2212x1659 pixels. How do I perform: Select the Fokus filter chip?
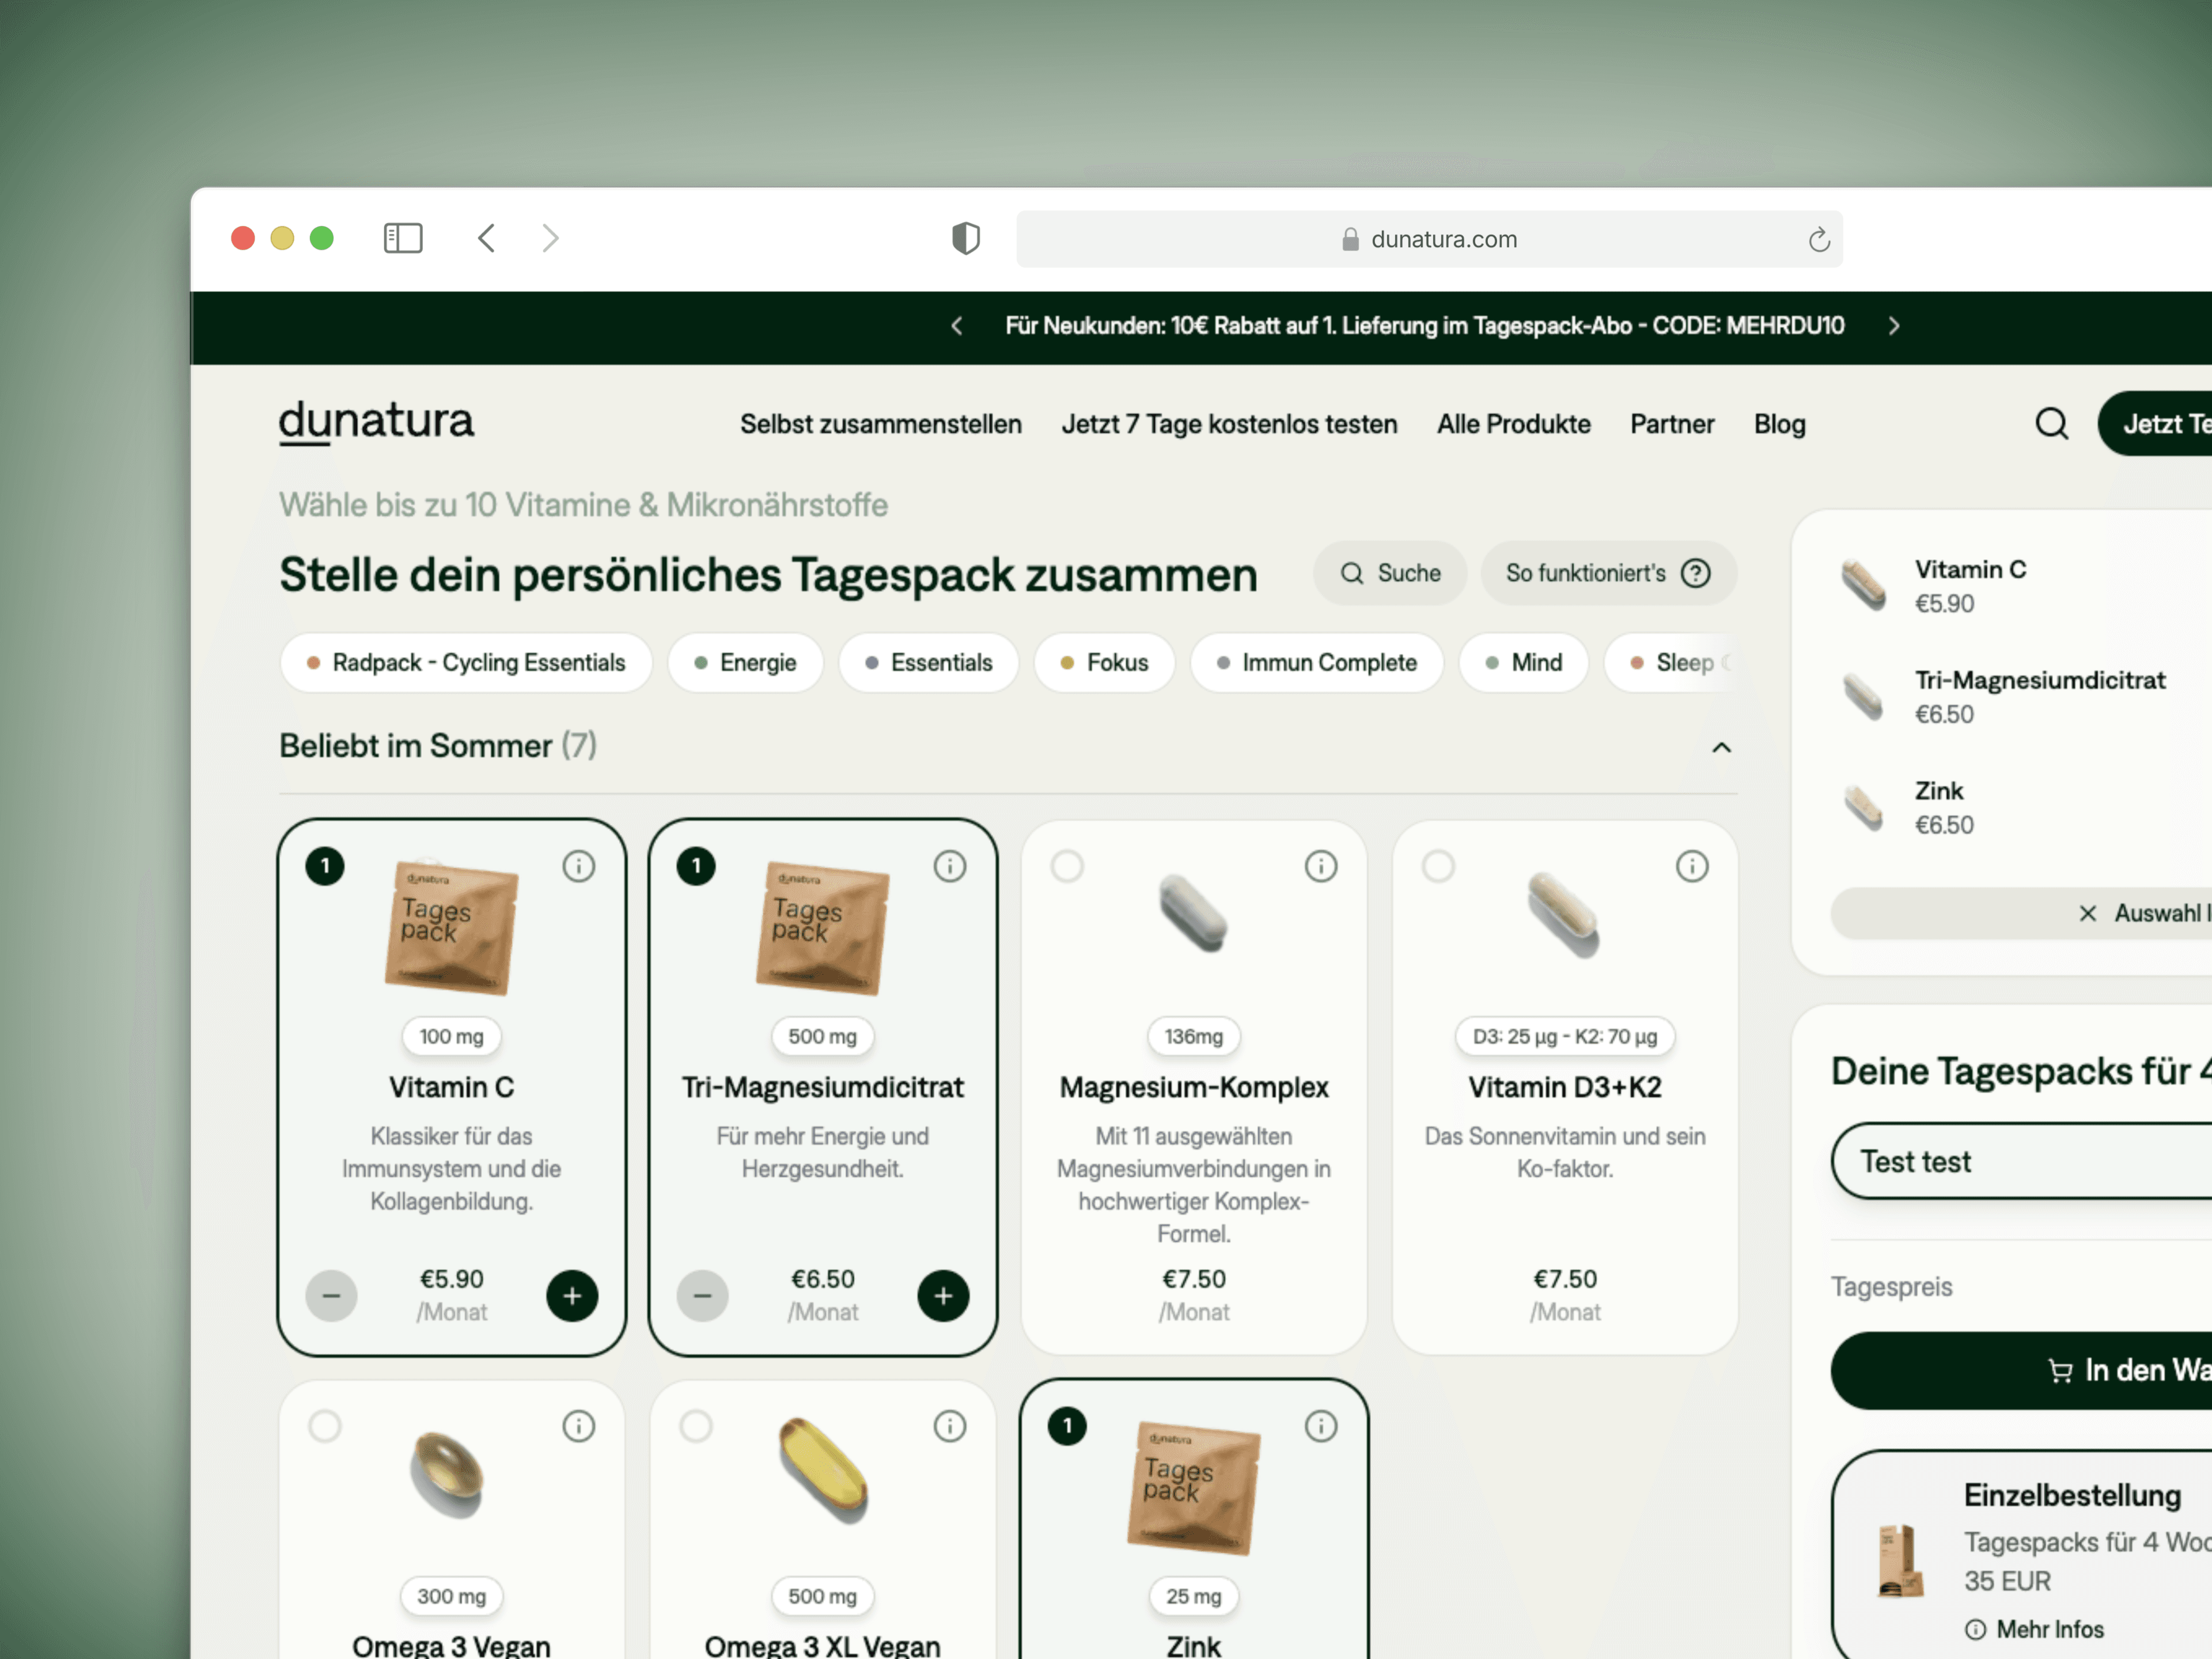1104,662
